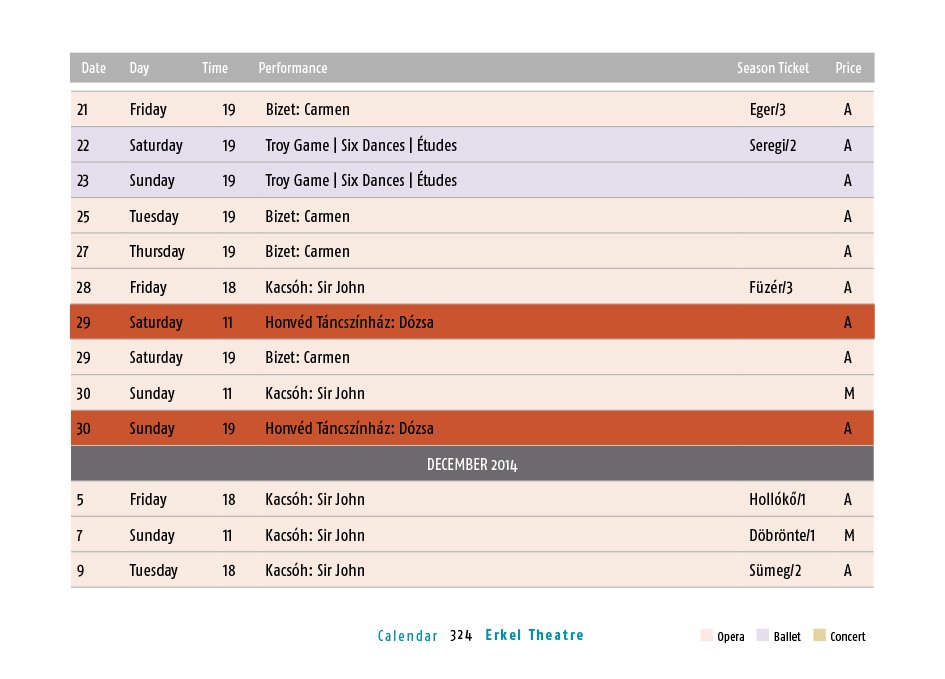Click the Opera legend color swatch
Image resolution: width=945 pixels, height=679 pixels.
tap(706, 635)
